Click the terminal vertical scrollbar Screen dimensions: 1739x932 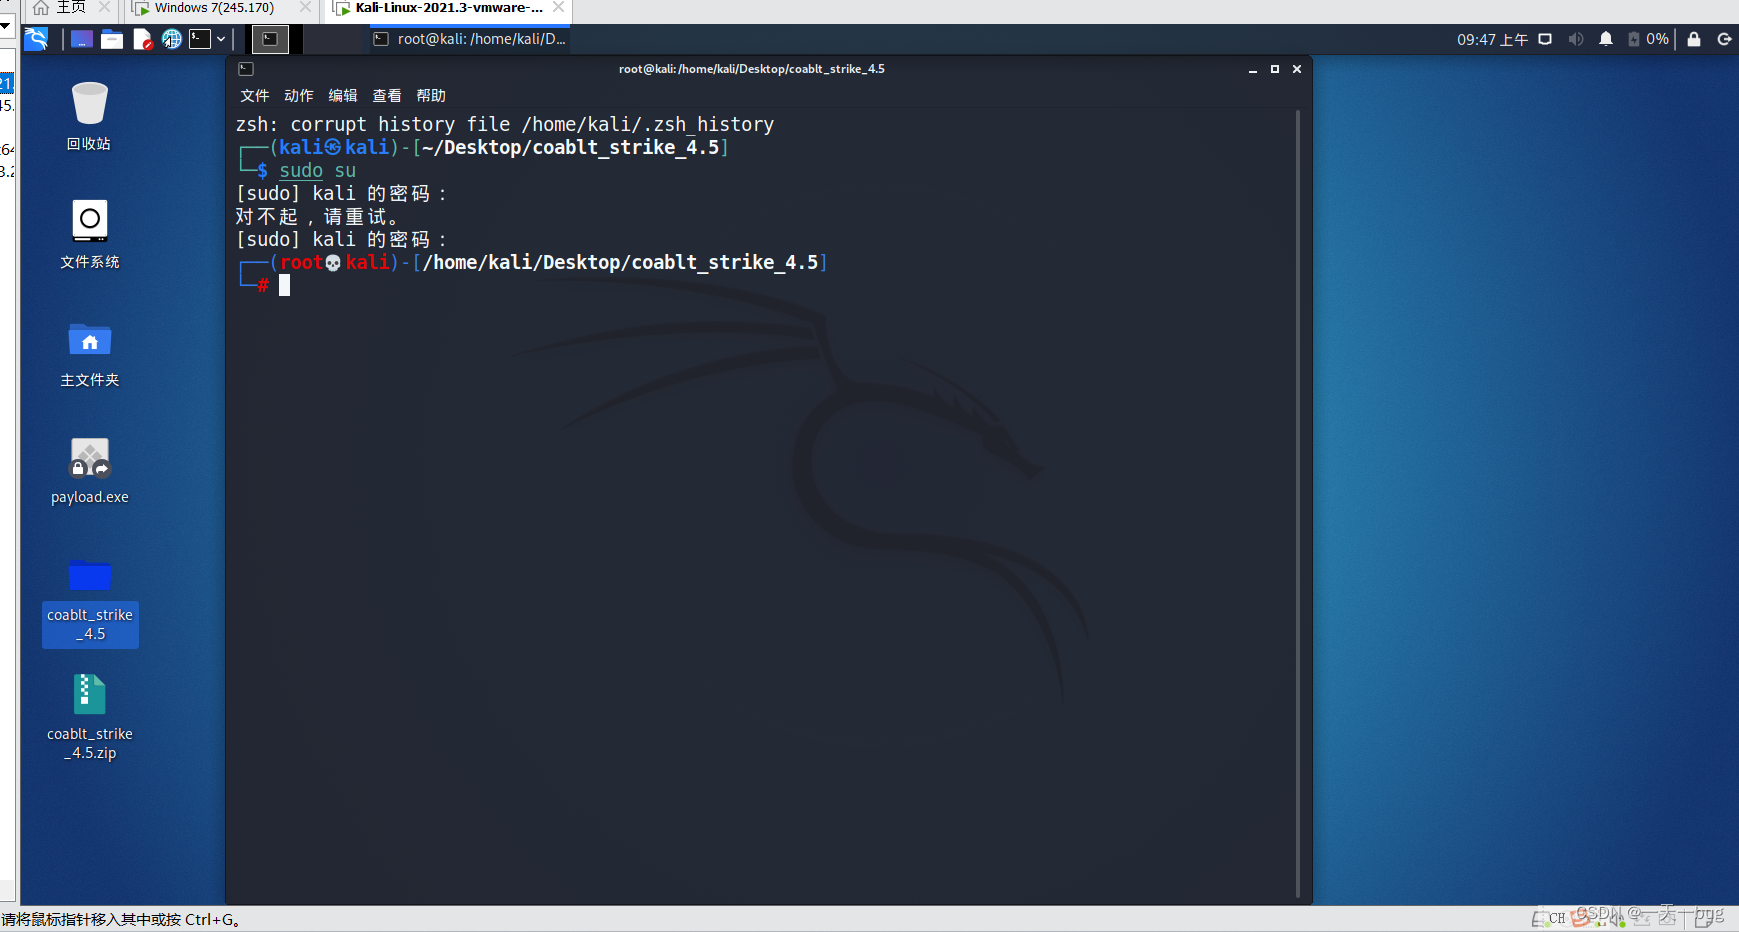point(1298,503)
